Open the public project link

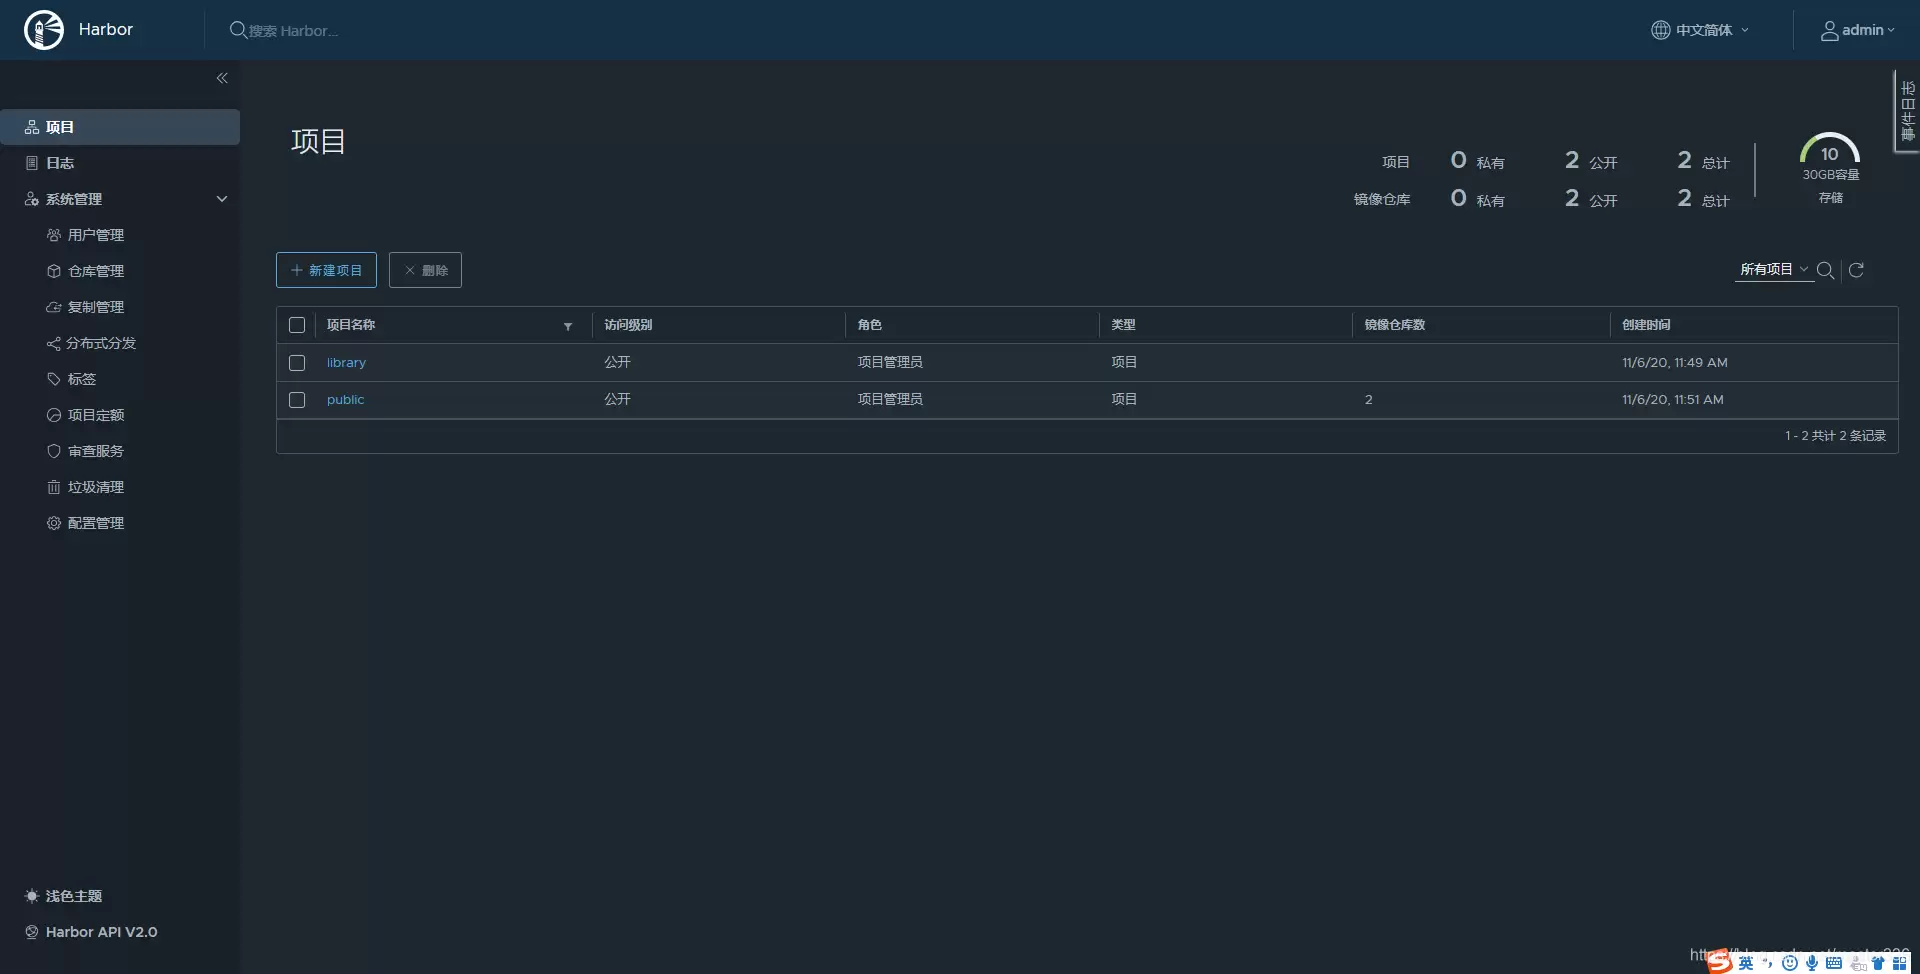point(345,400)
